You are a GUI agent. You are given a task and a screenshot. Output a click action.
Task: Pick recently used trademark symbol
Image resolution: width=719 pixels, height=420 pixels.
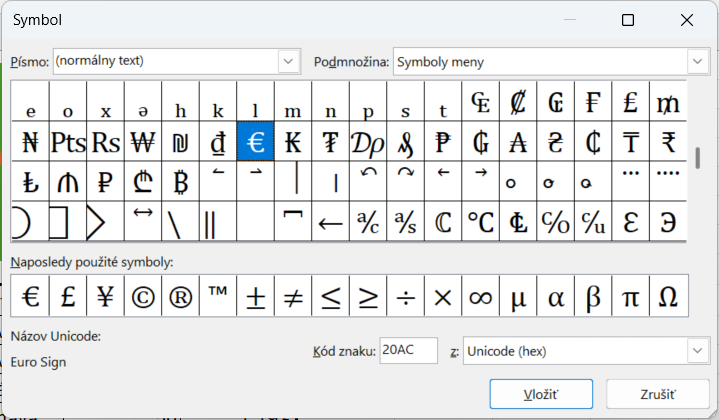(x=218, y=296)
